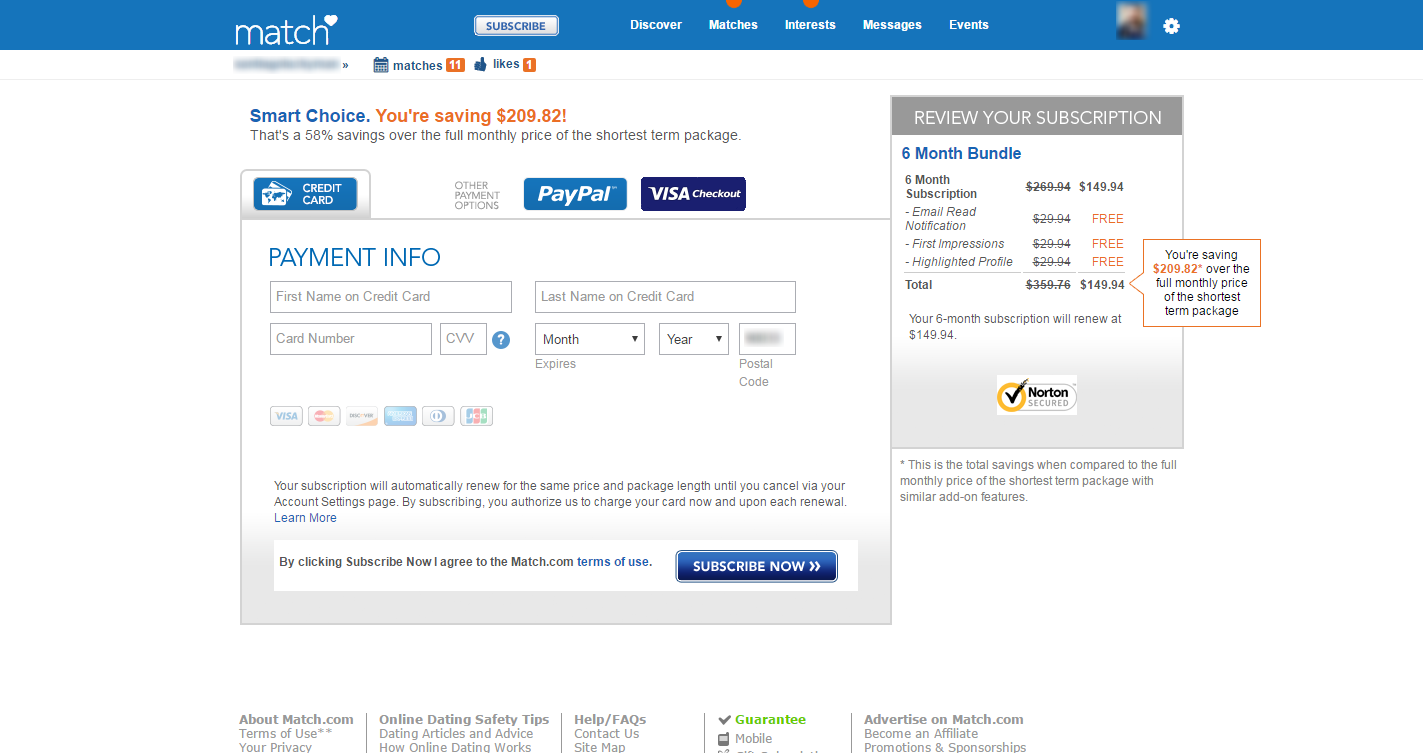Focus First Name on Credit Card field
Viewport: 1423px width, 753px height.
tap(391, 297)
